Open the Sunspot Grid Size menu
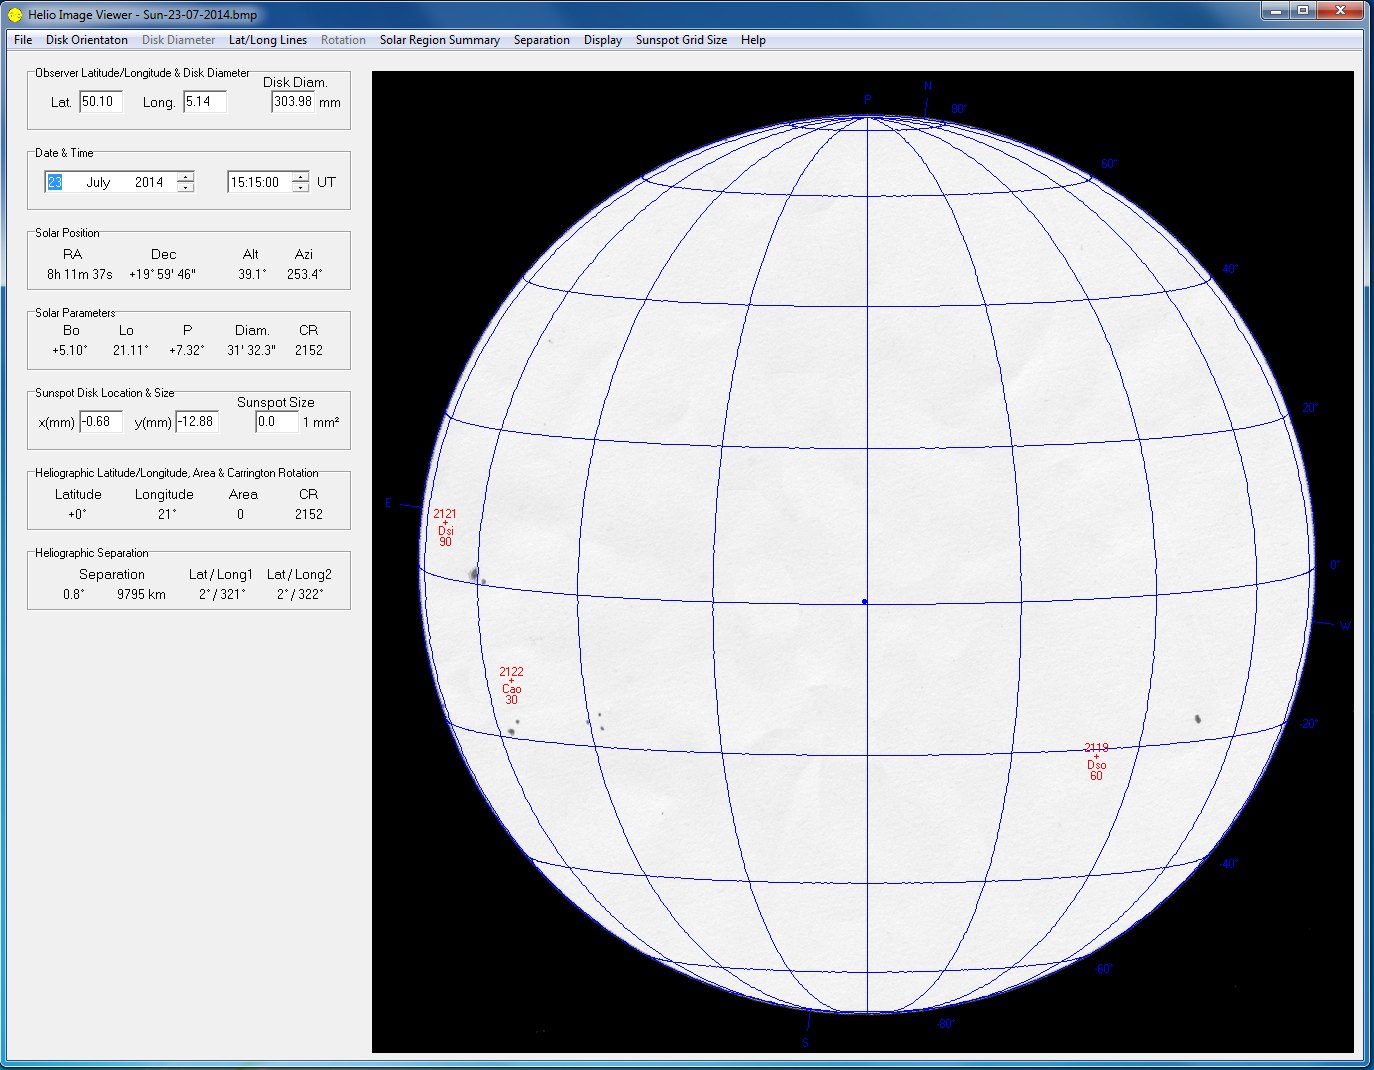Screen dimensions: 1374x1070 681,40
